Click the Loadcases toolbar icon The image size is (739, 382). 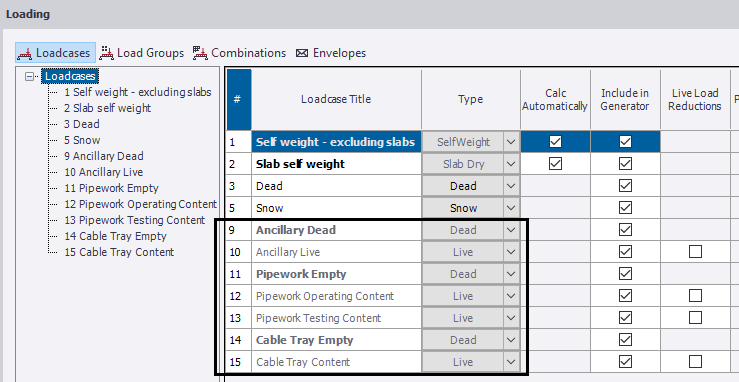click(x=25, y=53)
